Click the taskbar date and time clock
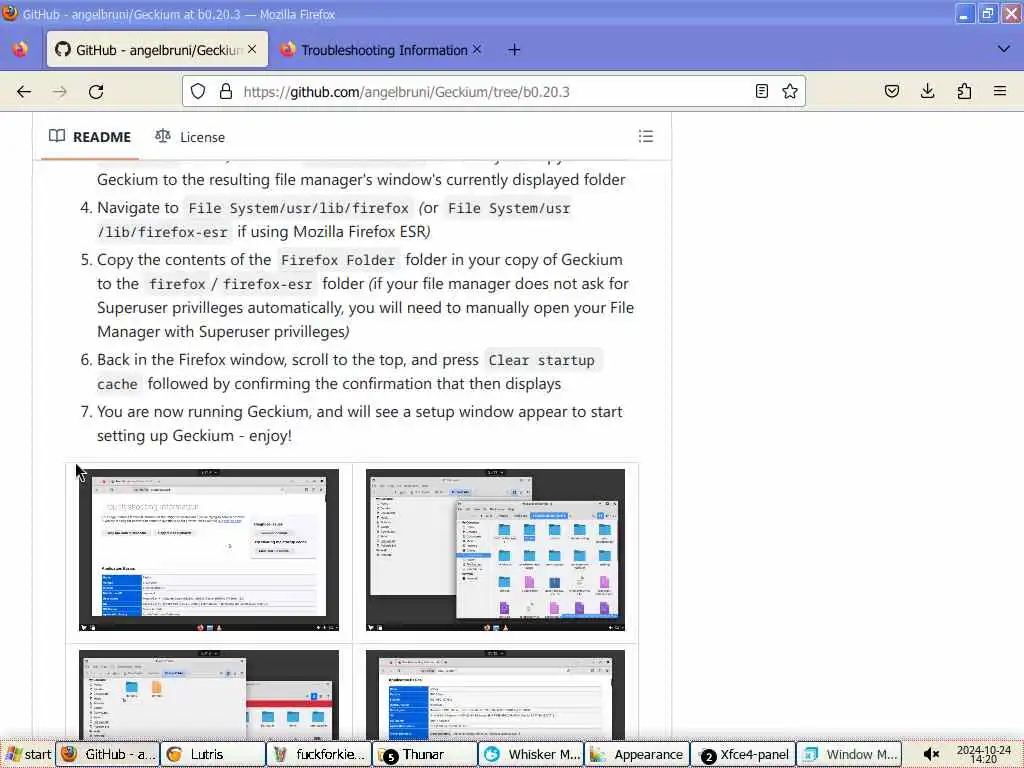1024x768 pixels. point(983,754)
